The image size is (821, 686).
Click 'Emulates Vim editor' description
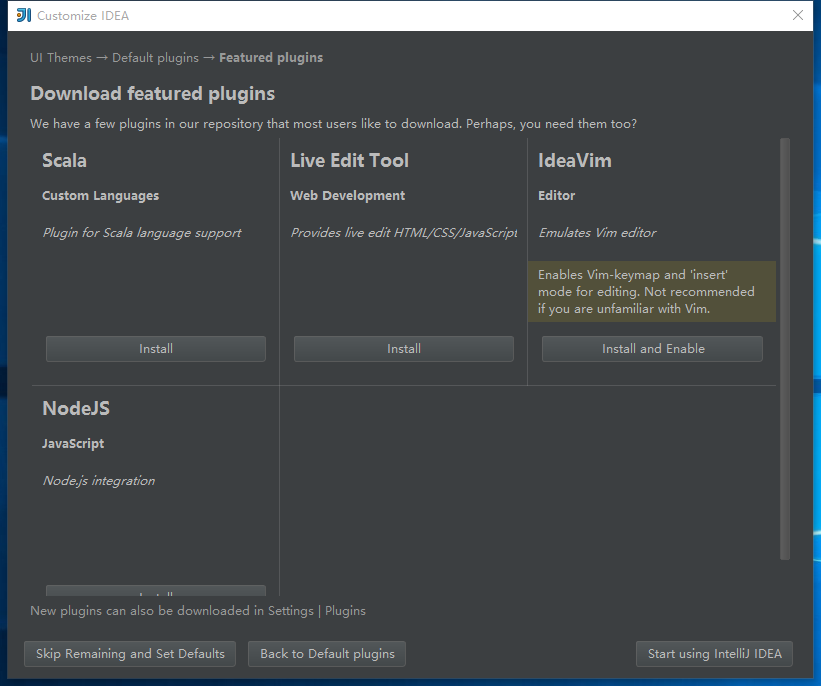[x=597, y=233]
